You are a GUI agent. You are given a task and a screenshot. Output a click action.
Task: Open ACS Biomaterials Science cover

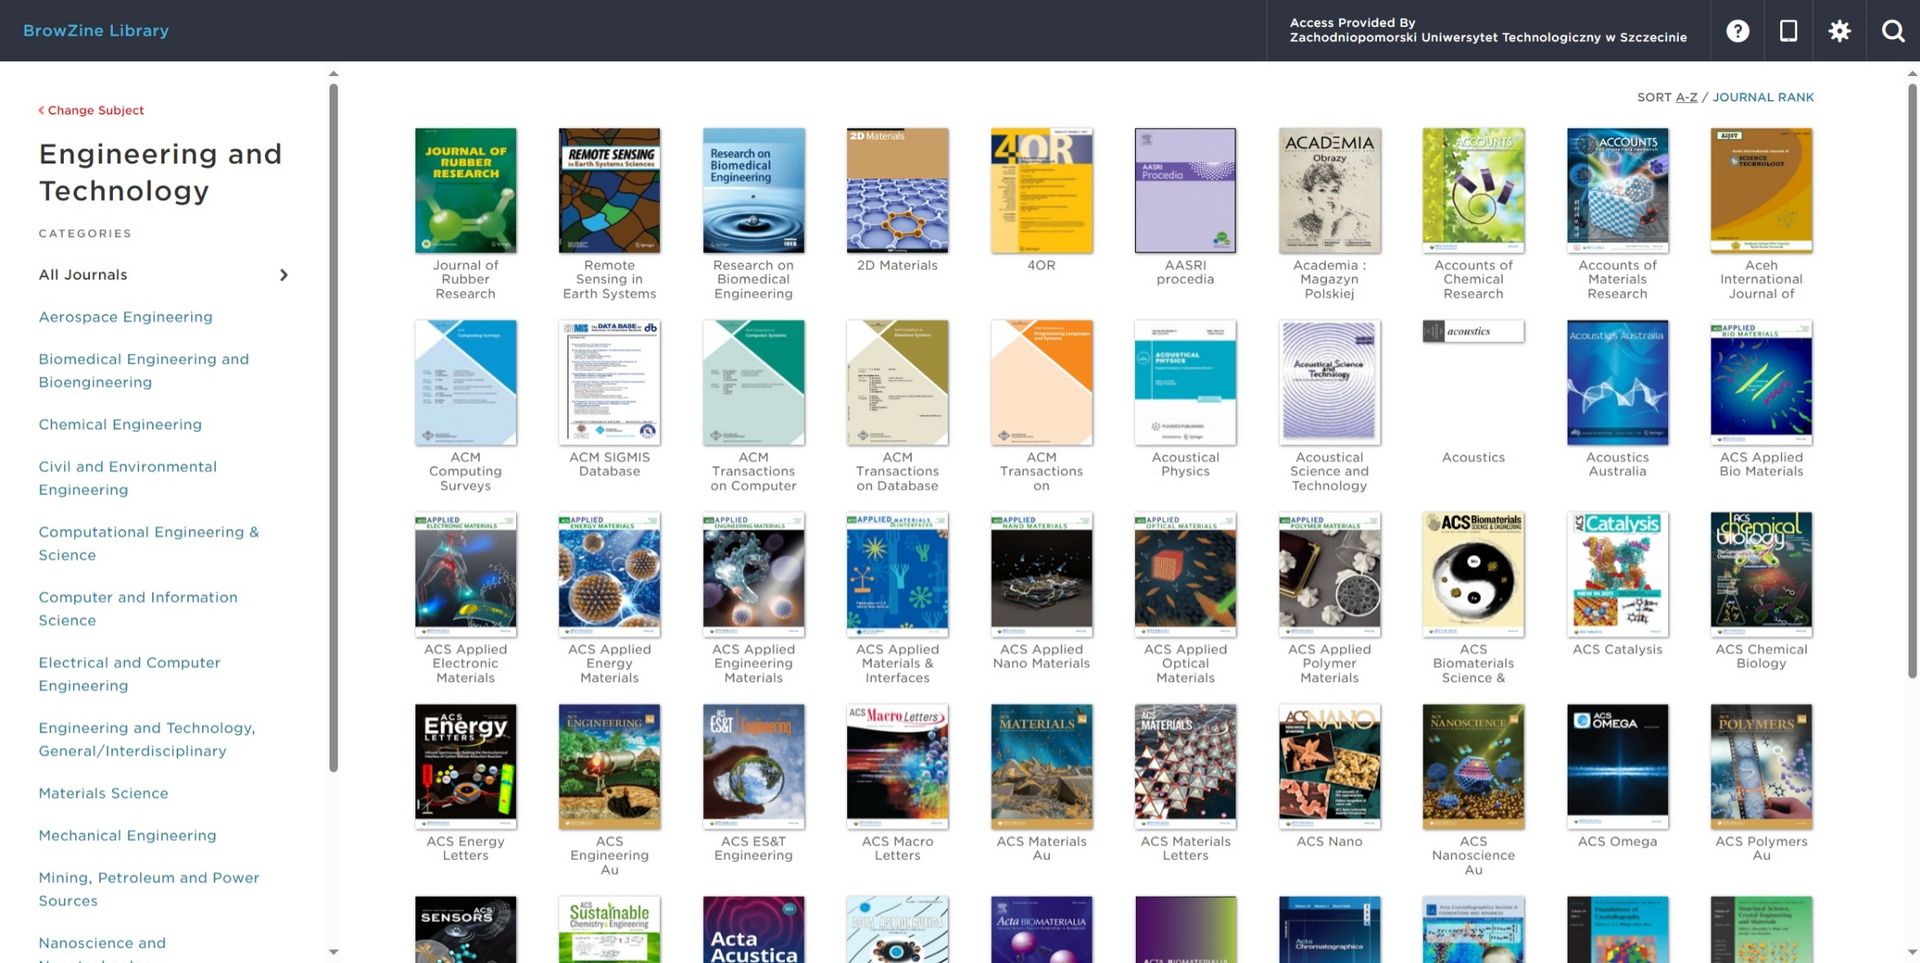(1474, 574)
